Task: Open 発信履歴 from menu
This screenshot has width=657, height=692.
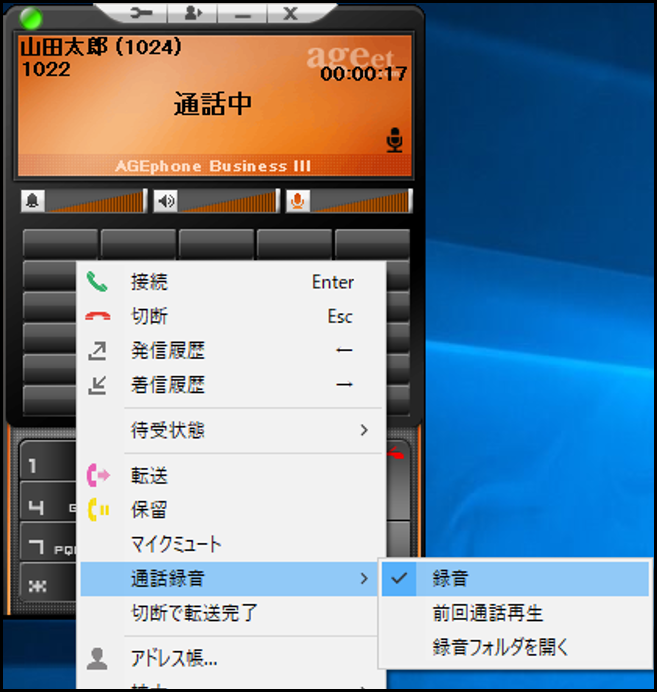Action: tap(231, 350)
